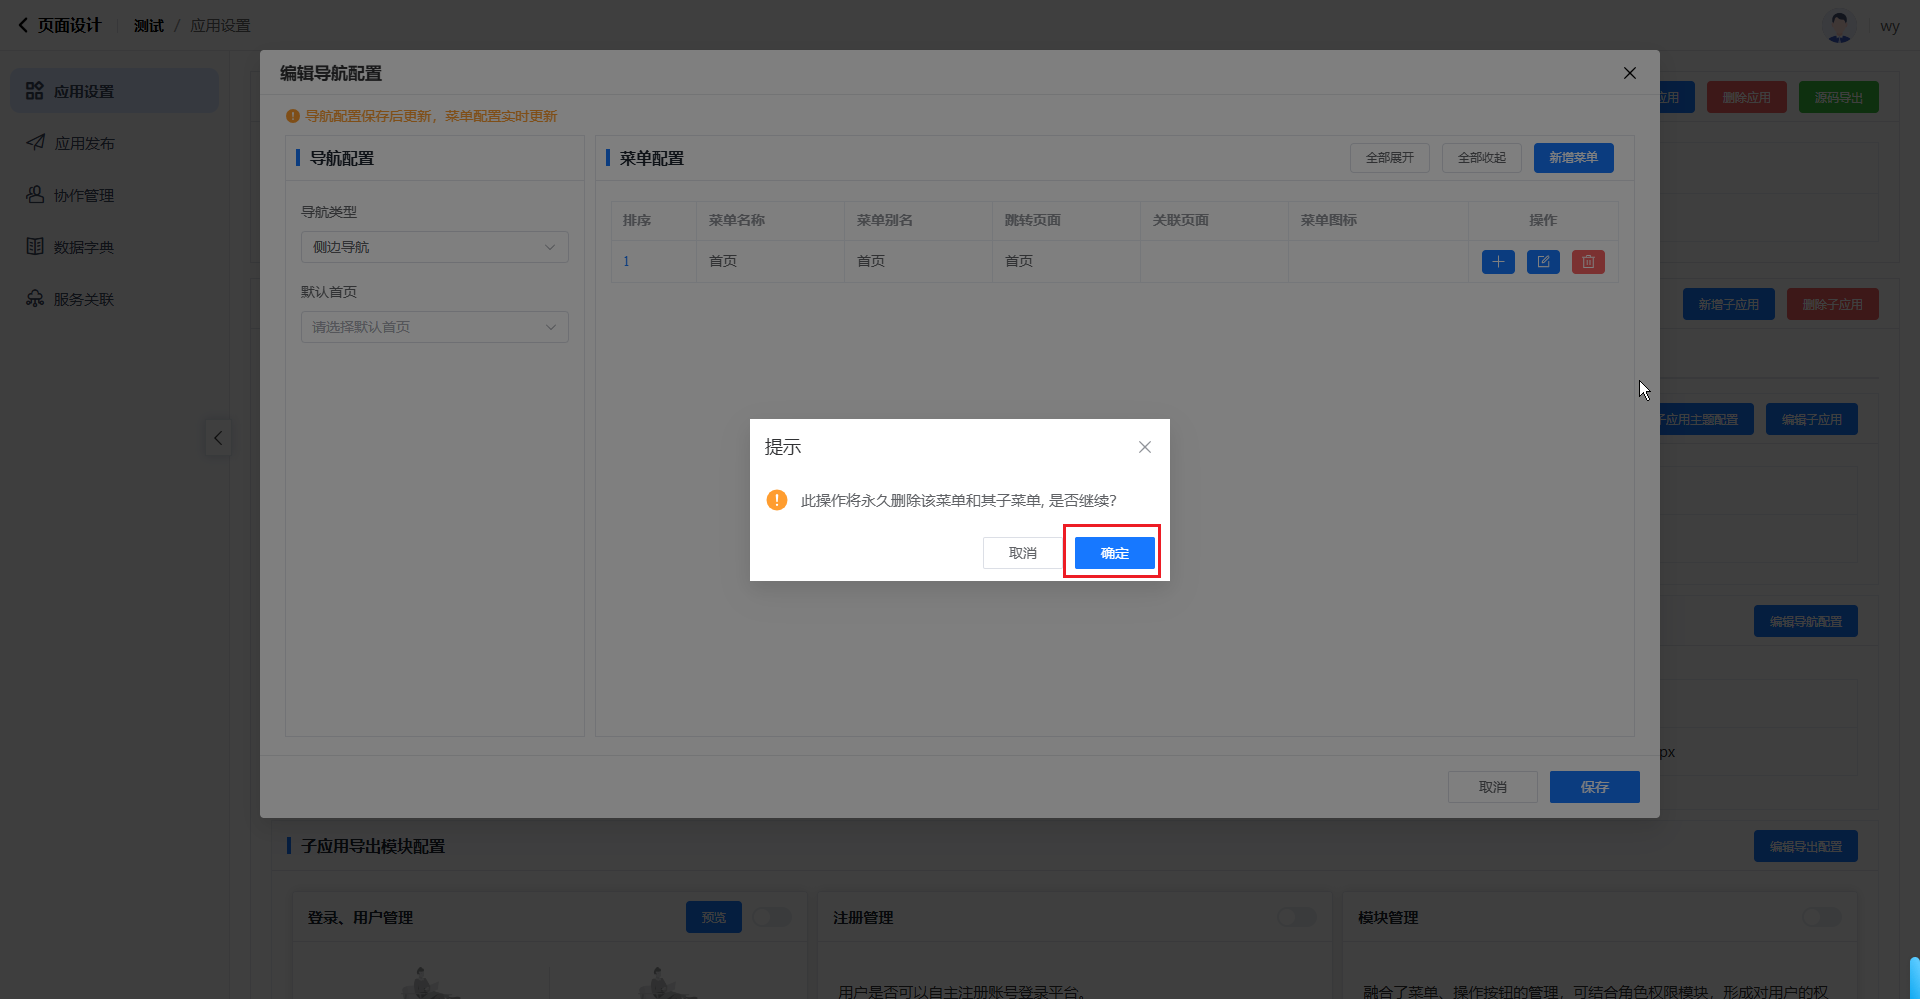Toggle the 模块管理 switch
This screenshot has height=999, width=1920.
pyautogui.click(x=1821, y=917)
